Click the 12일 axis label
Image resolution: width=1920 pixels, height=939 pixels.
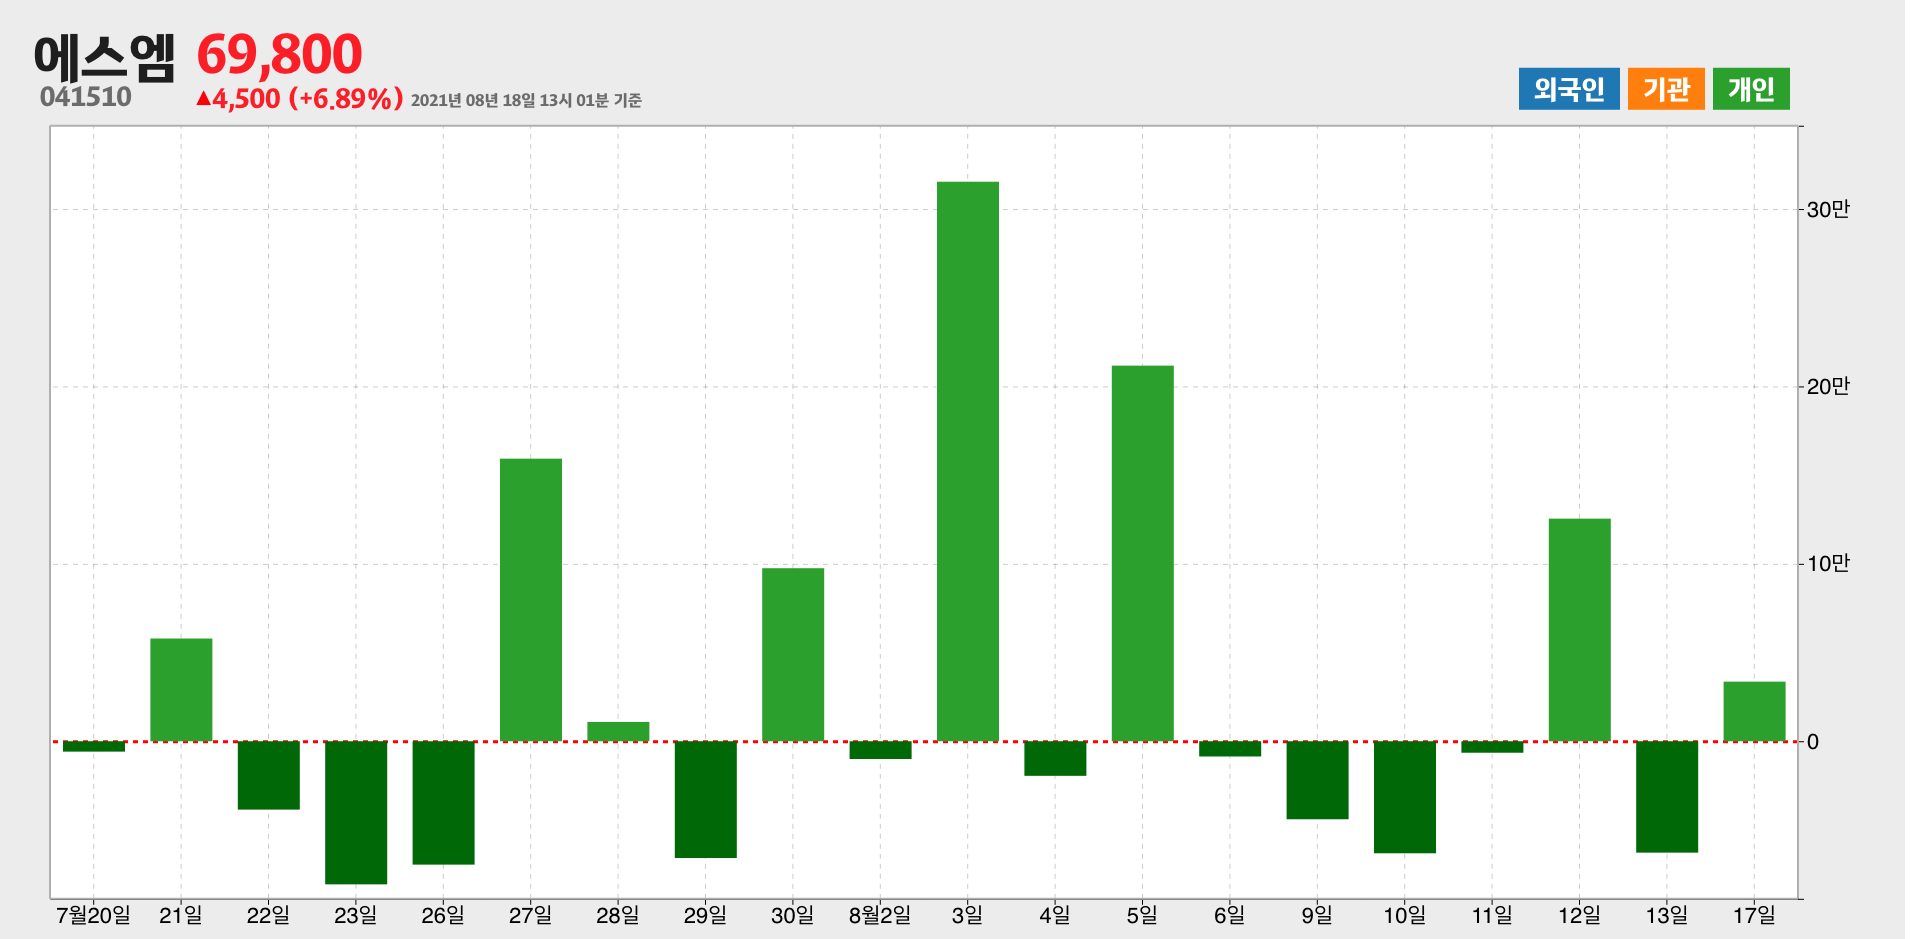click(1579, 914)
